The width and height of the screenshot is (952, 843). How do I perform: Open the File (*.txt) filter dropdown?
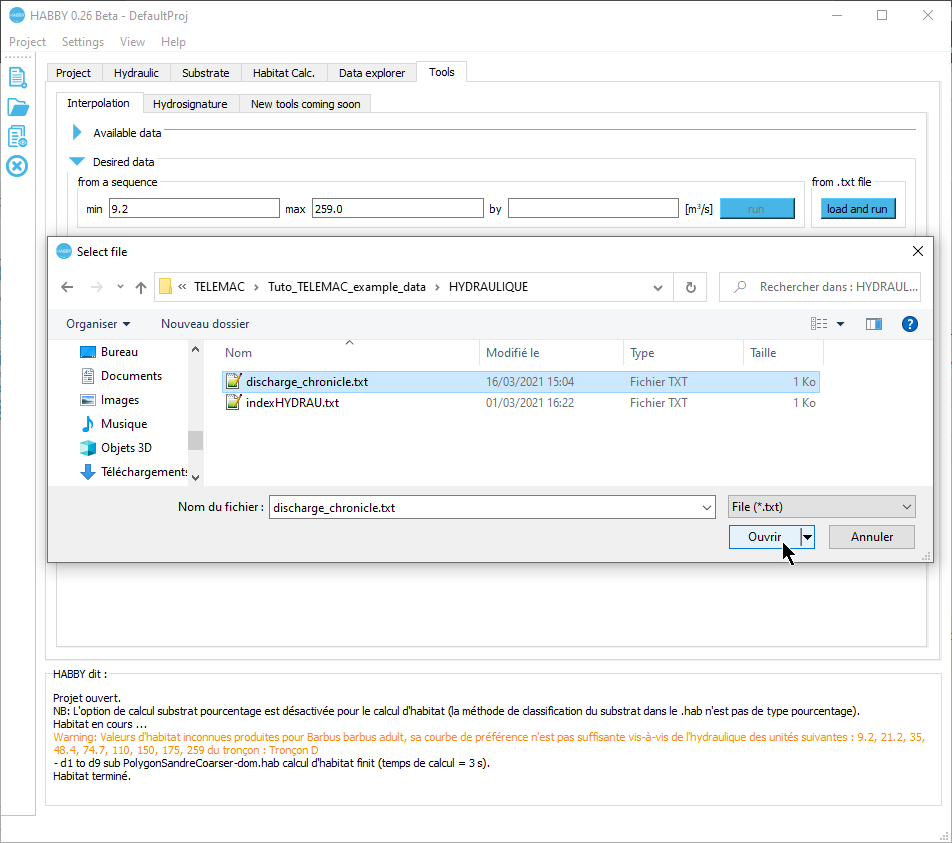coord(821,507)
